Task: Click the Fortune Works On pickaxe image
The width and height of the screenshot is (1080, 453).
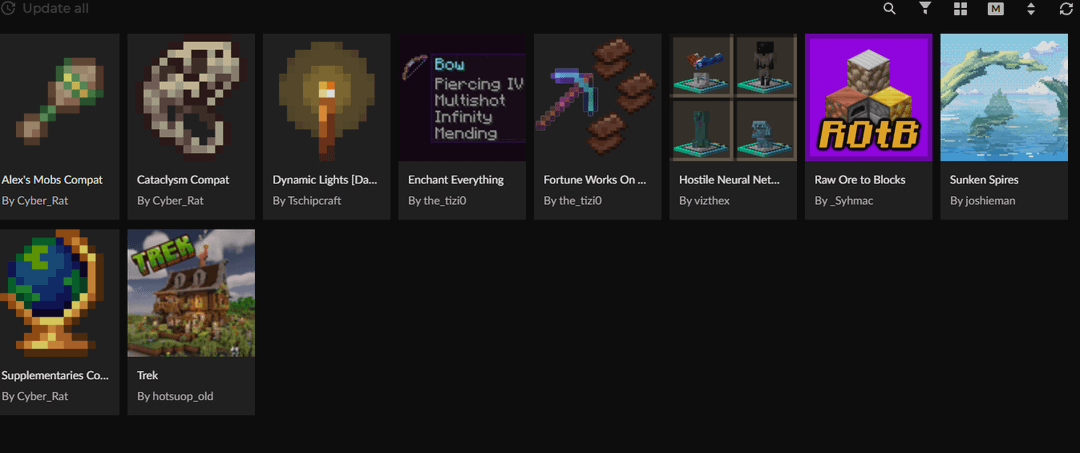Action: pyautogui.click(x=598, y=98)
